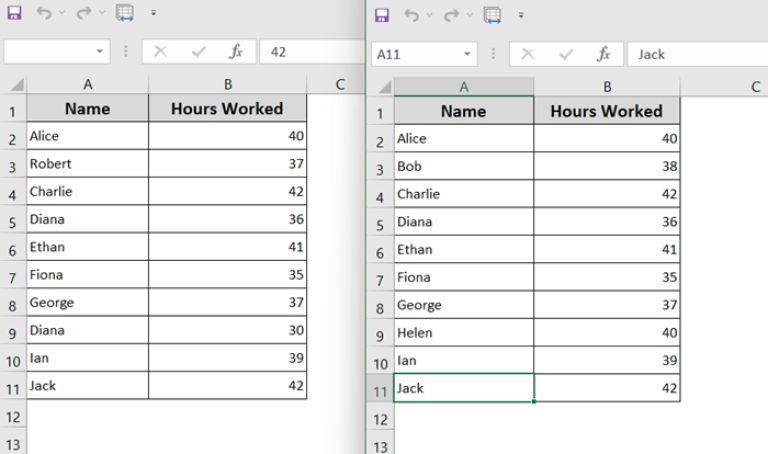Select the Robert cell in the left sheet
768x454 pixels.
click(x=87, y=164)
